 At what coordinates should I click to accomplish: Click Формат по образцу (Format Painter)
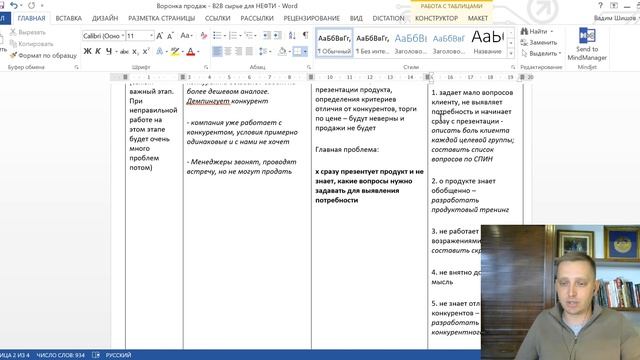click(43, 55)
